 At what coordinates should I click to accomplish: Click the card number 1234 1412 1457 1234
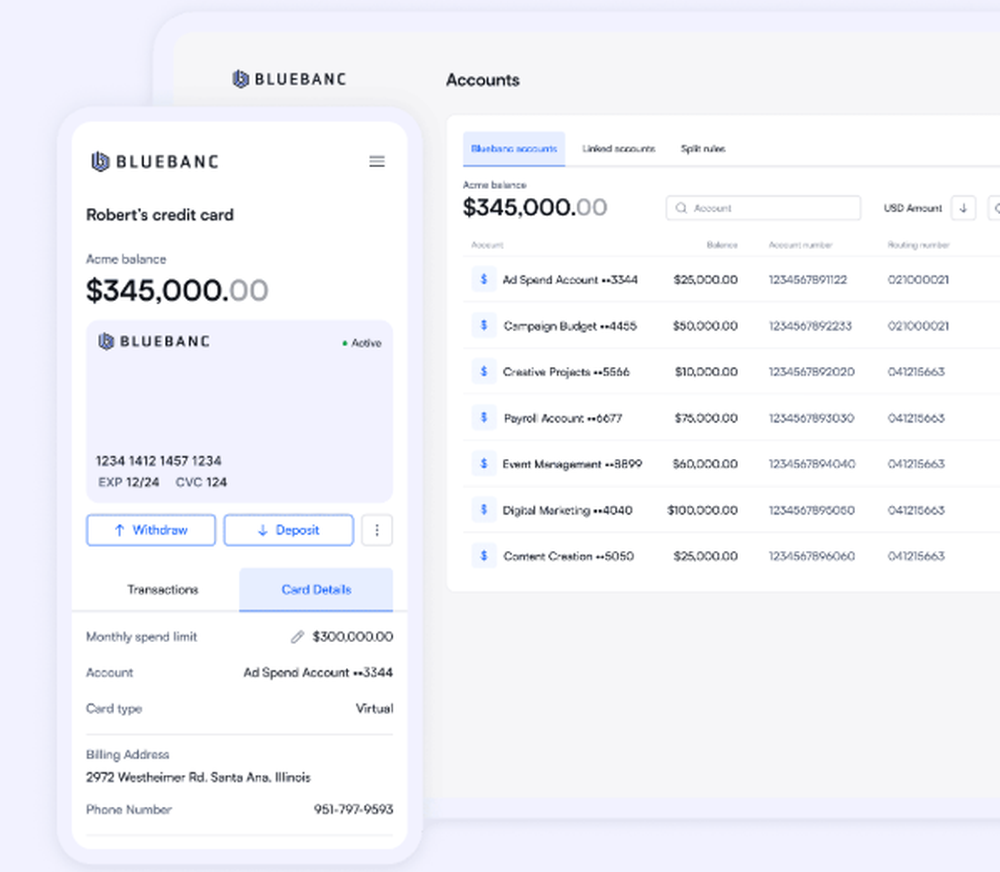pos(159,461)
